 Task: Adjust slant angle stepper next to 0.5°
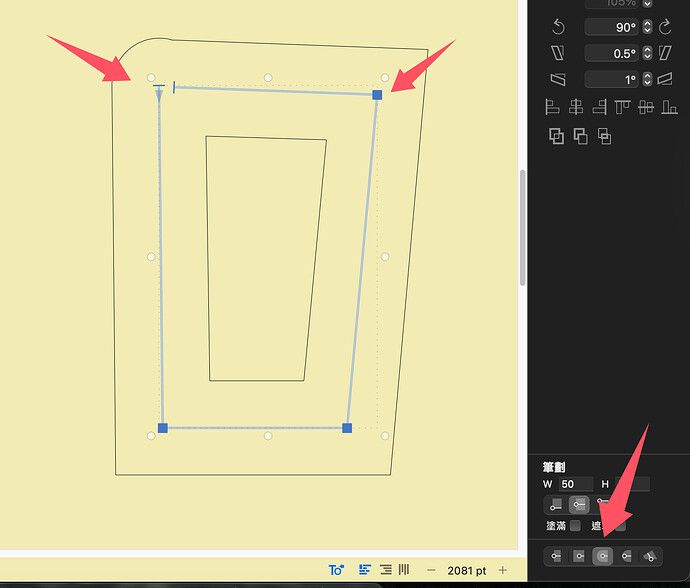click(647, 53)
